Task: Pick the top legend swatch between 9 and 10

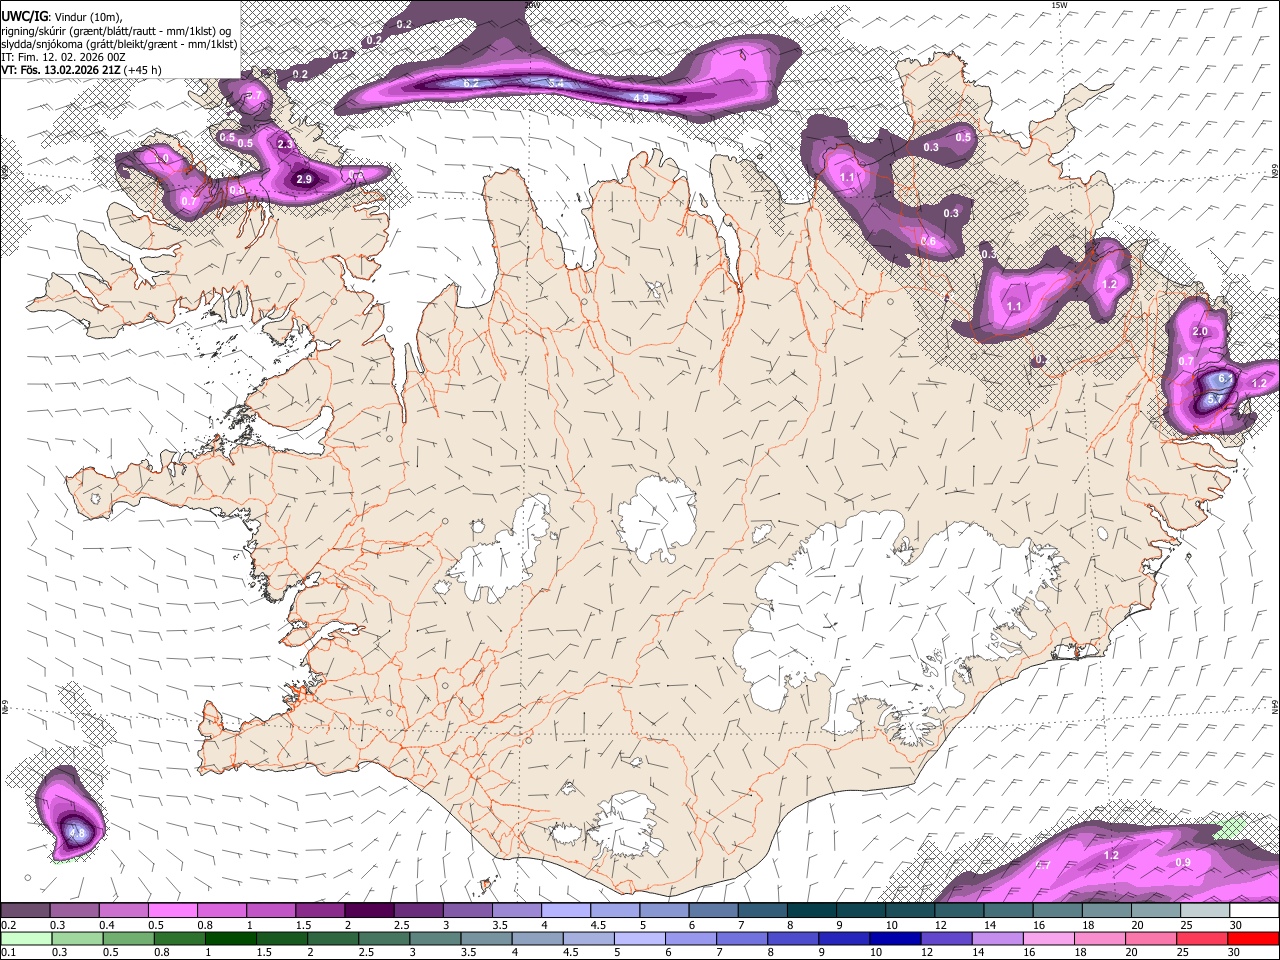Action: tap(860, 911)
